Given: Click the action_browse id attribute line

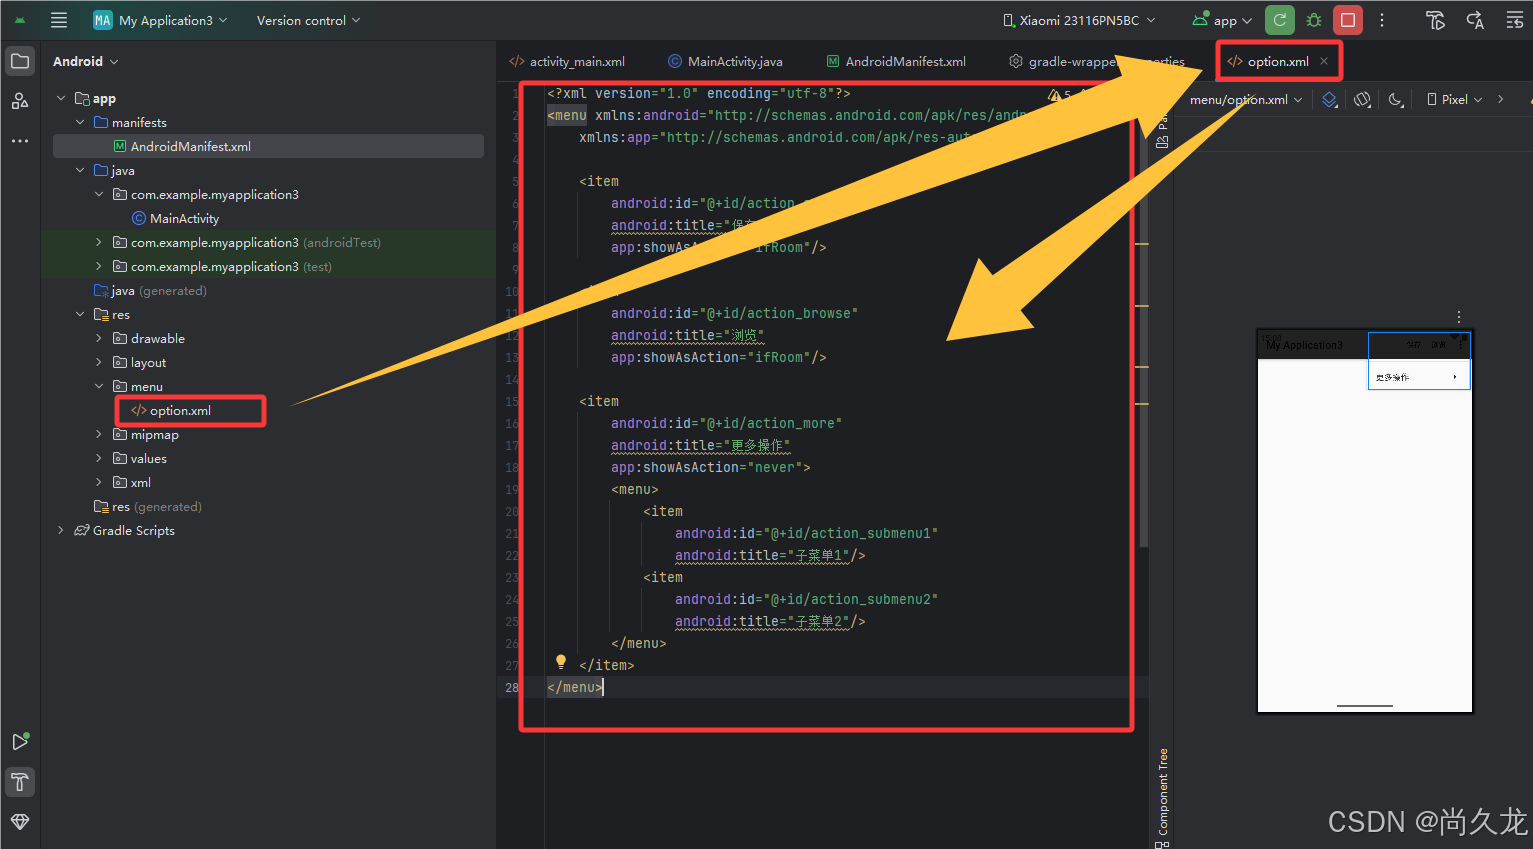Looking at the screenshot, I should [734, 313].
